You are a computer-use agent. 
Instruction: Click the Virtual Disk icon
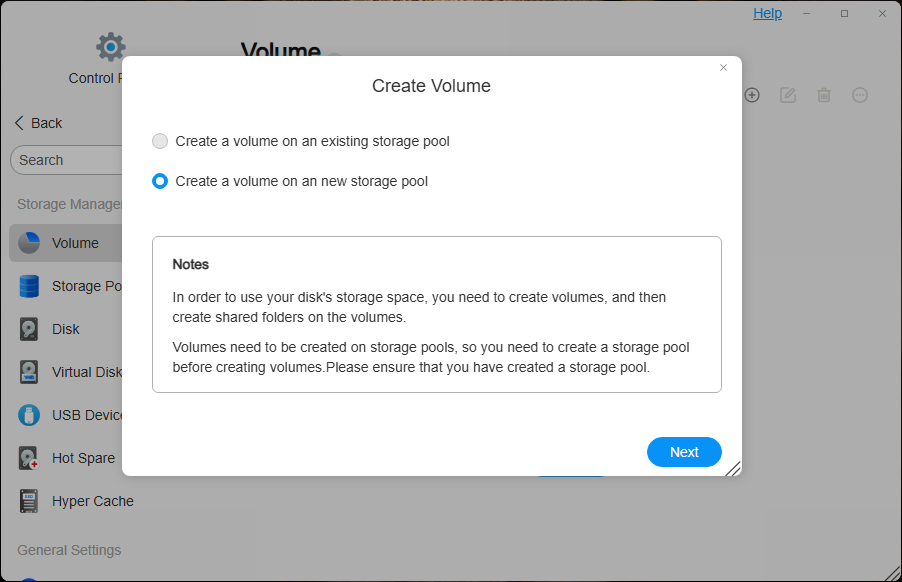(29, 372)
